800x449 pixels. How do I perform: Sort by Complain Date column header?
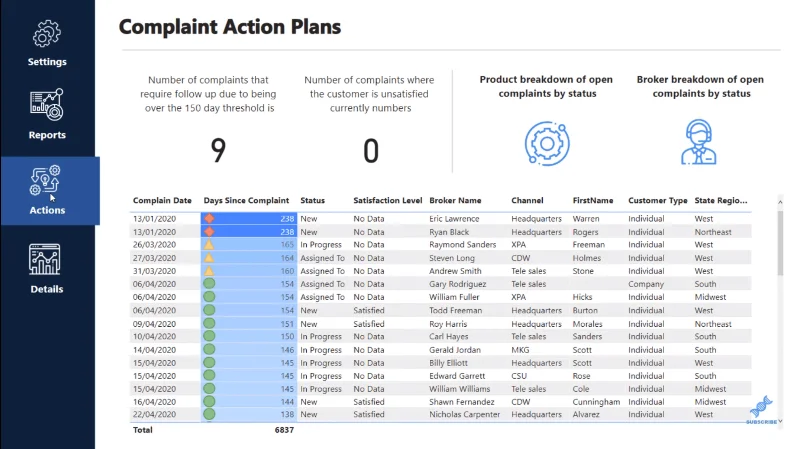162,201
